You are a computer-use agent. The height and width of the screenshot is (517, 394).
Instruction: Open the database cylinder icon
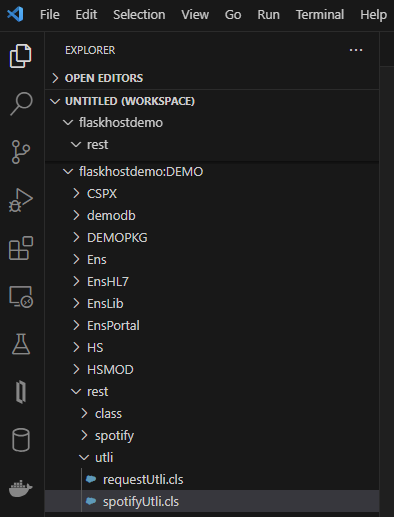pyautogui.click(x=21, y=440)
